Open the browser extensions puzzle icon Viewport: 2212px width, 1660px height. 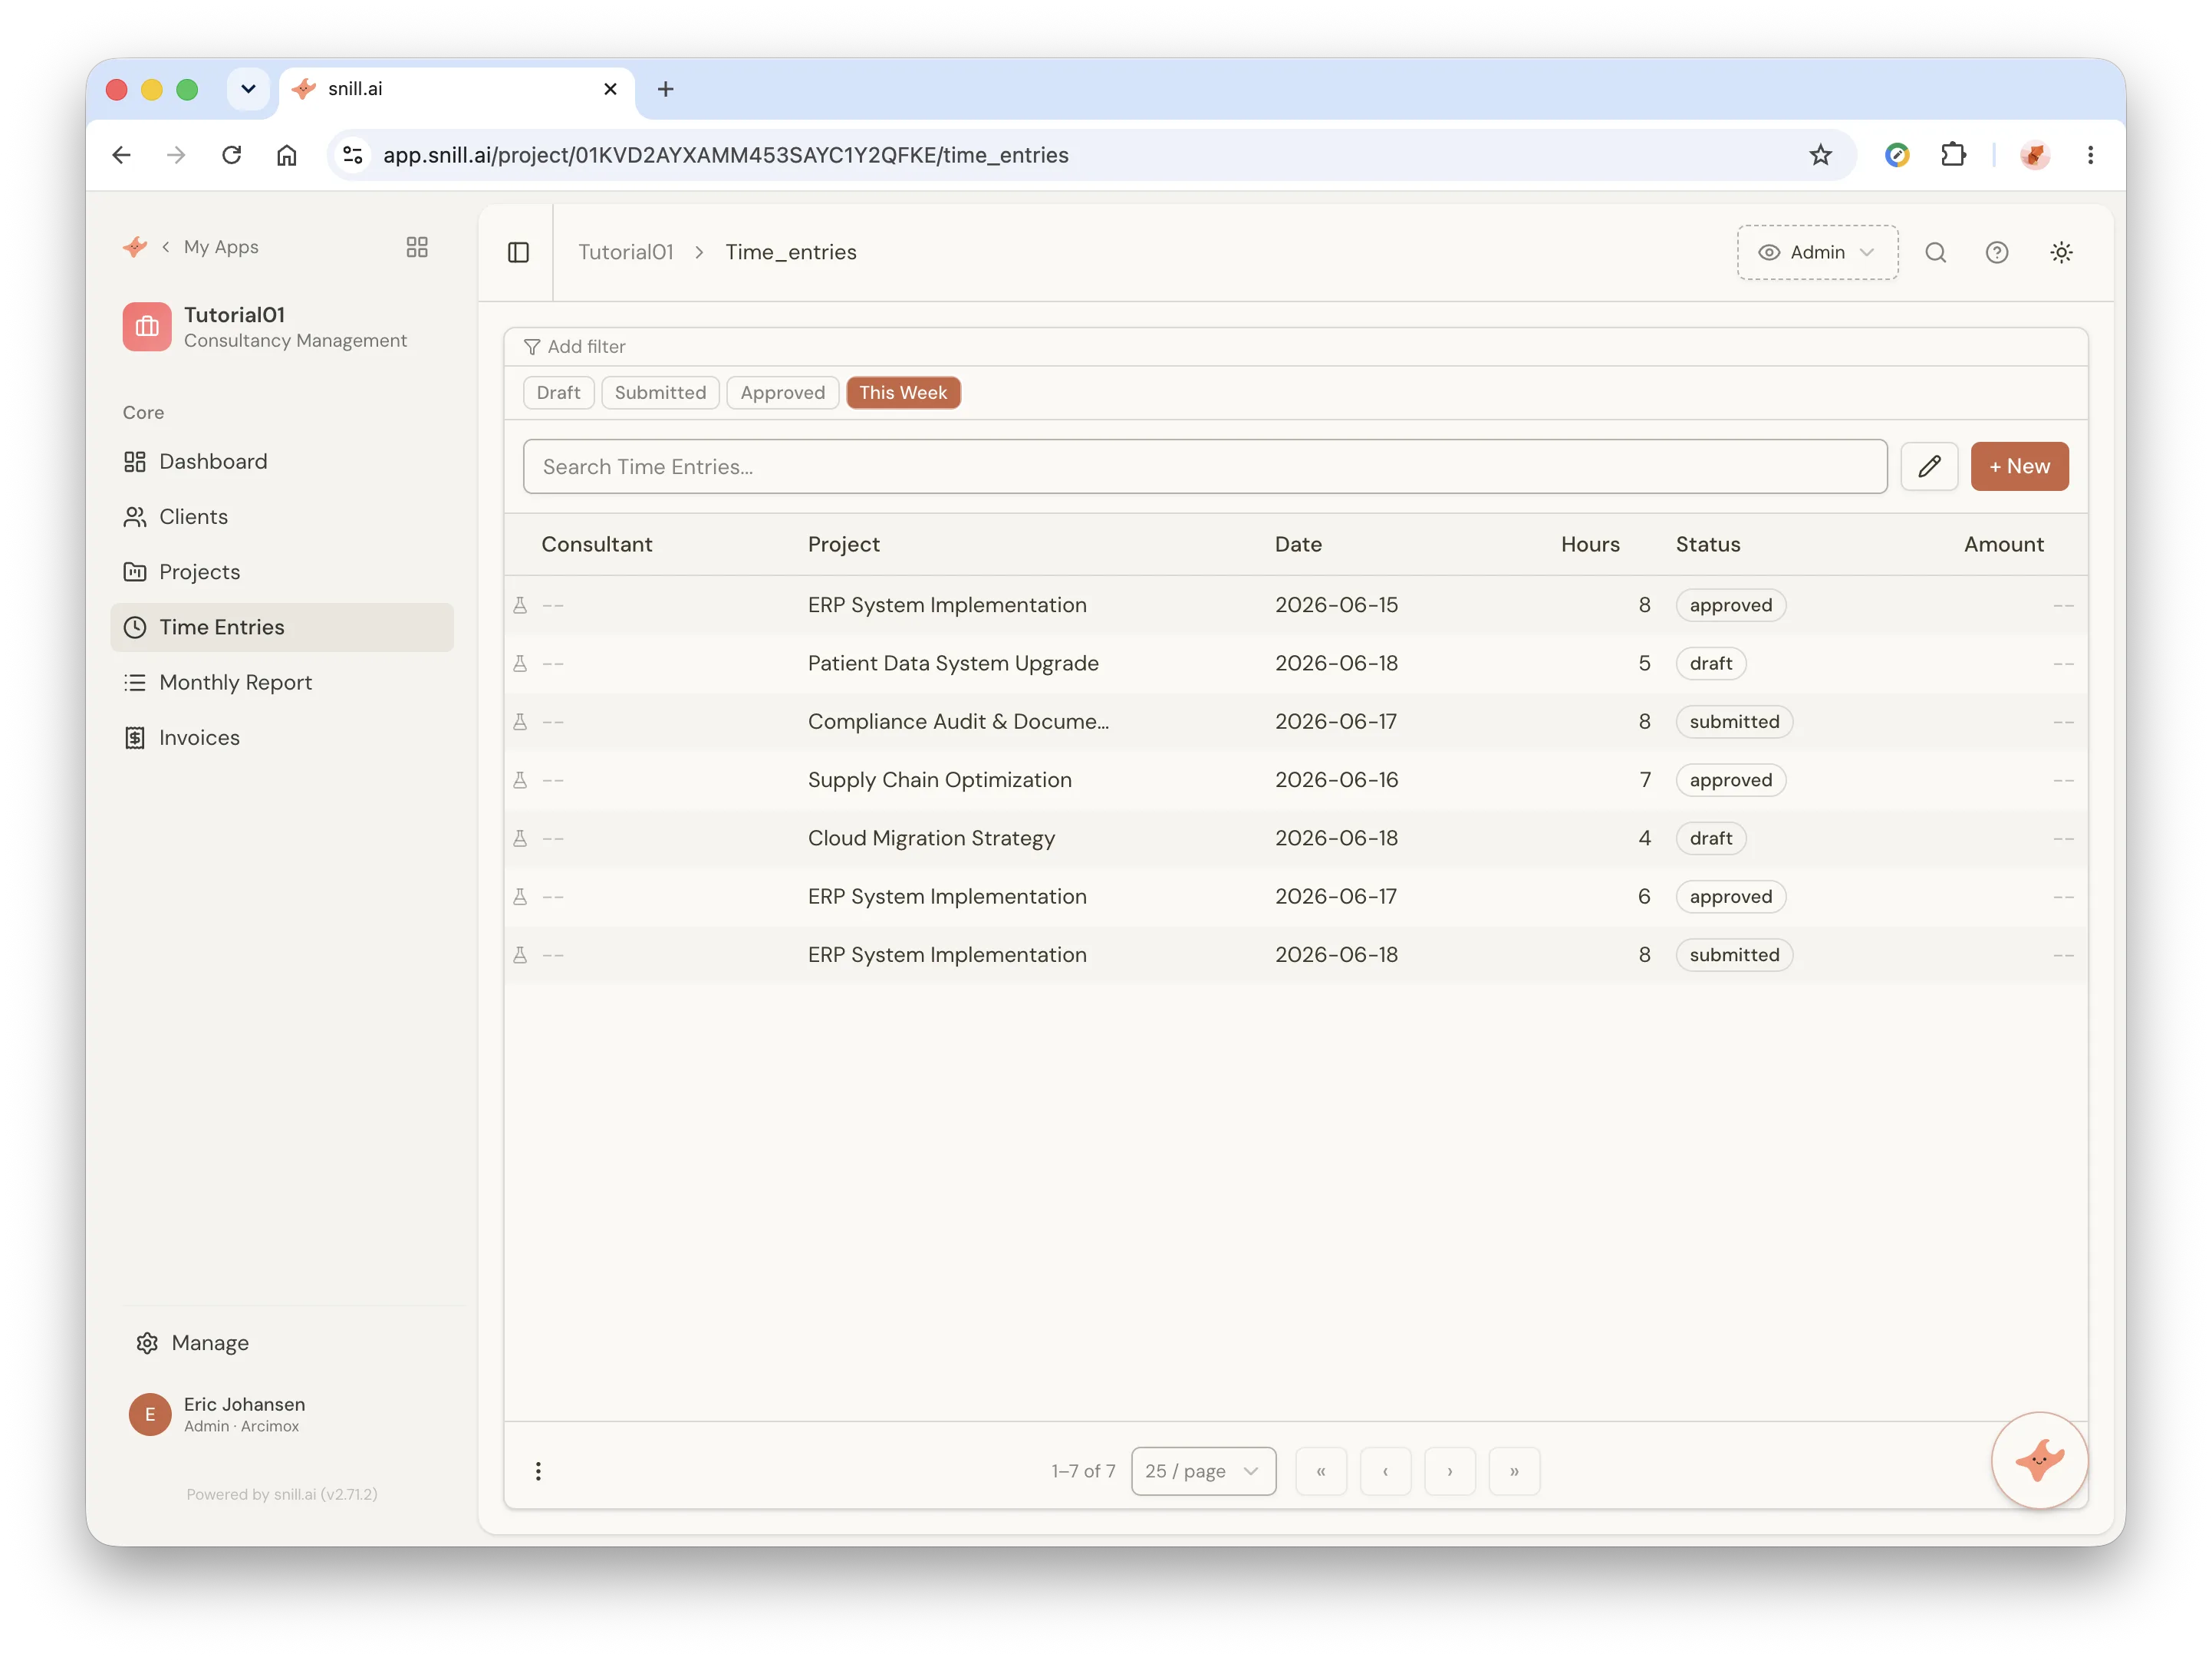pyautogui.click(x=1953, y=155)
